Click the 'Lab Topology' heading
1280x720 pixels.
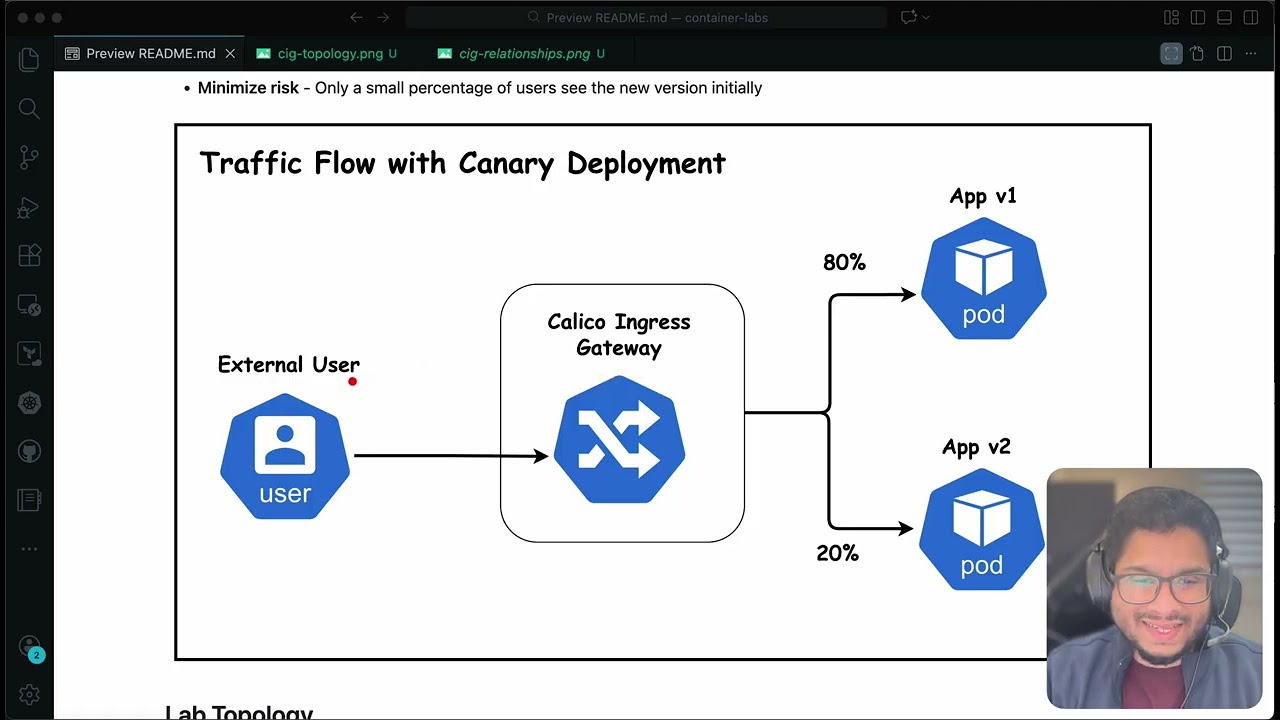point(239,712)
